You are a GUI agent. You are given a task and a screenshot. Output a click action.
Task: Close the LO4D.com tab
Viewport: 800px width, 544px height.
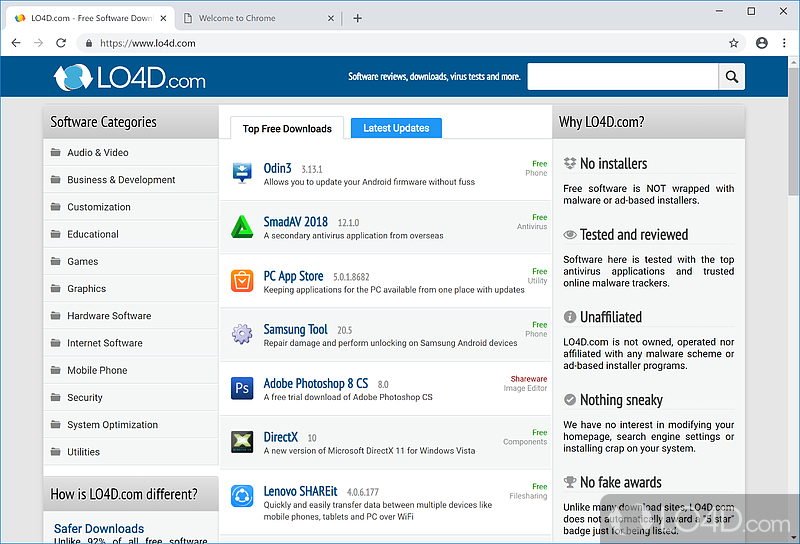click(x=163, y=18)
